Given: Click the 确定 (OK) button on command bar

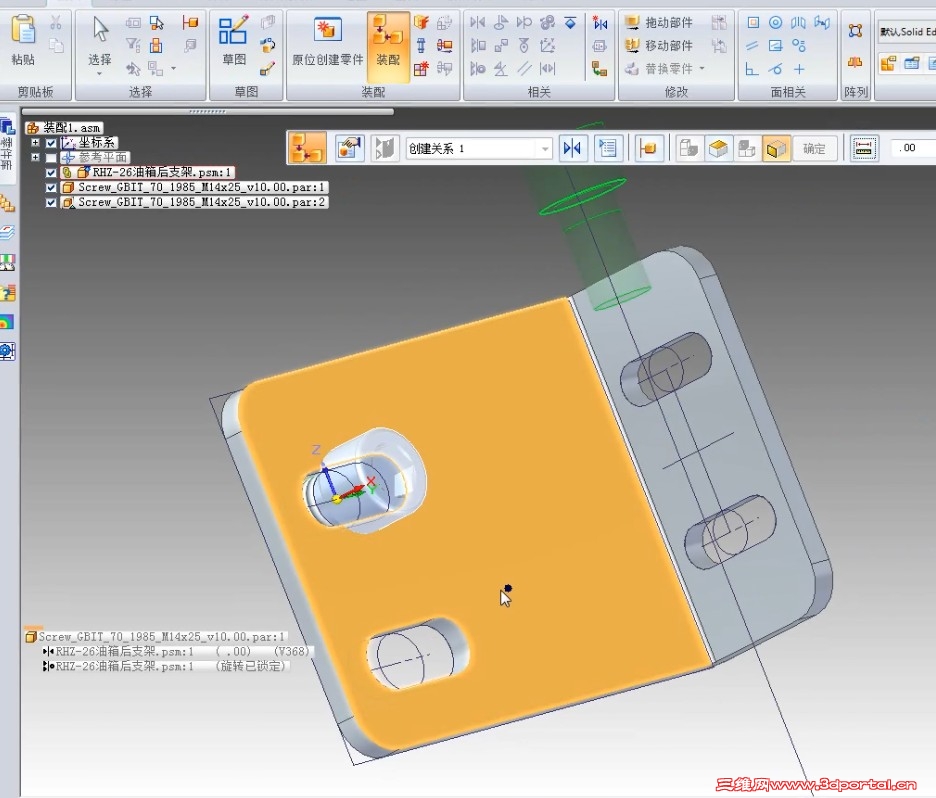Looking at the screenshot, I should [814, 149].
